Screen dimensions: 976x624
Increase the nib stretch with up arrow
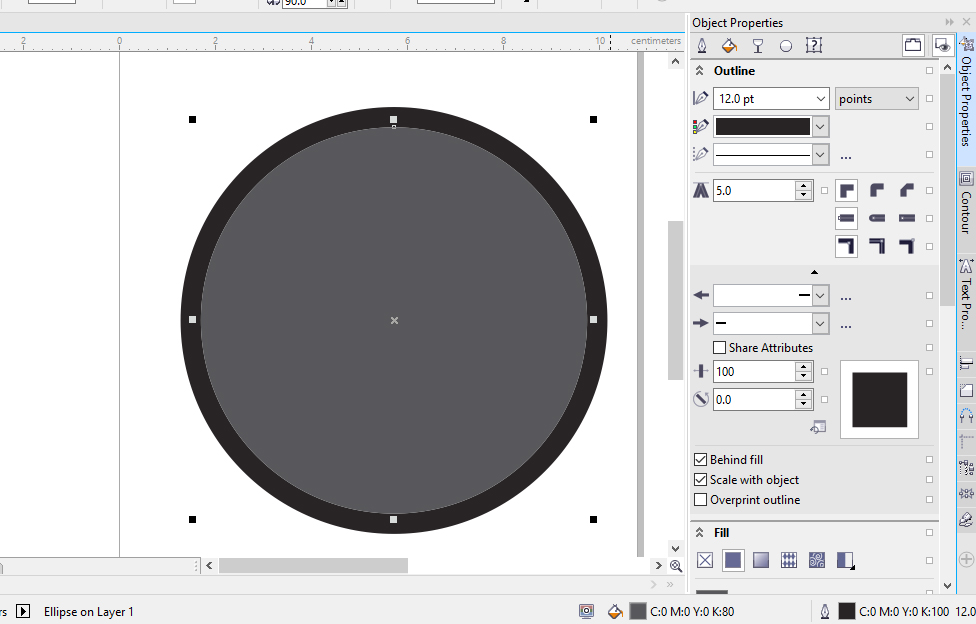pos(804,367)
